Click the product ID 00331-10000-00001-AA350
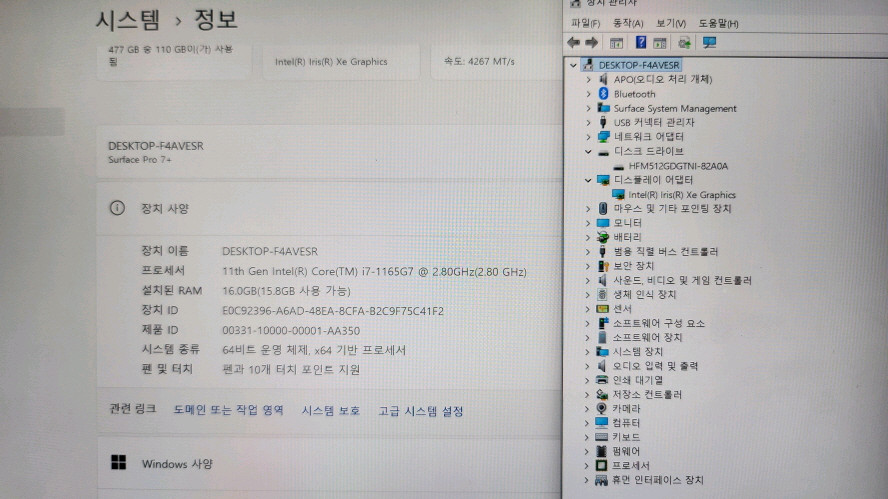This screenshot has width=888, height=499. tap(291, 330)
